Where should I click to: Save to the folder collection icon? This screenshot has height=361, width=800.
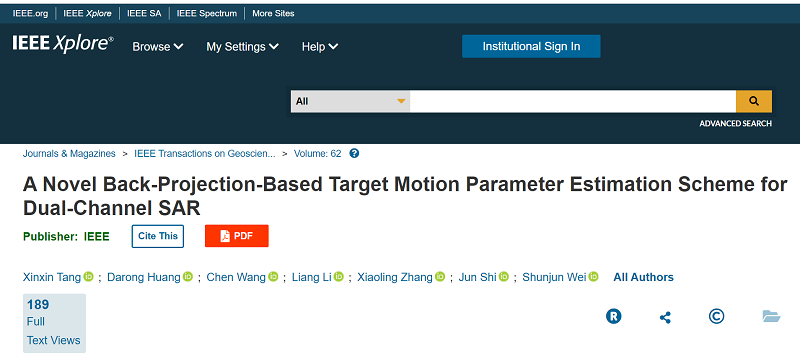coord(771,316)
